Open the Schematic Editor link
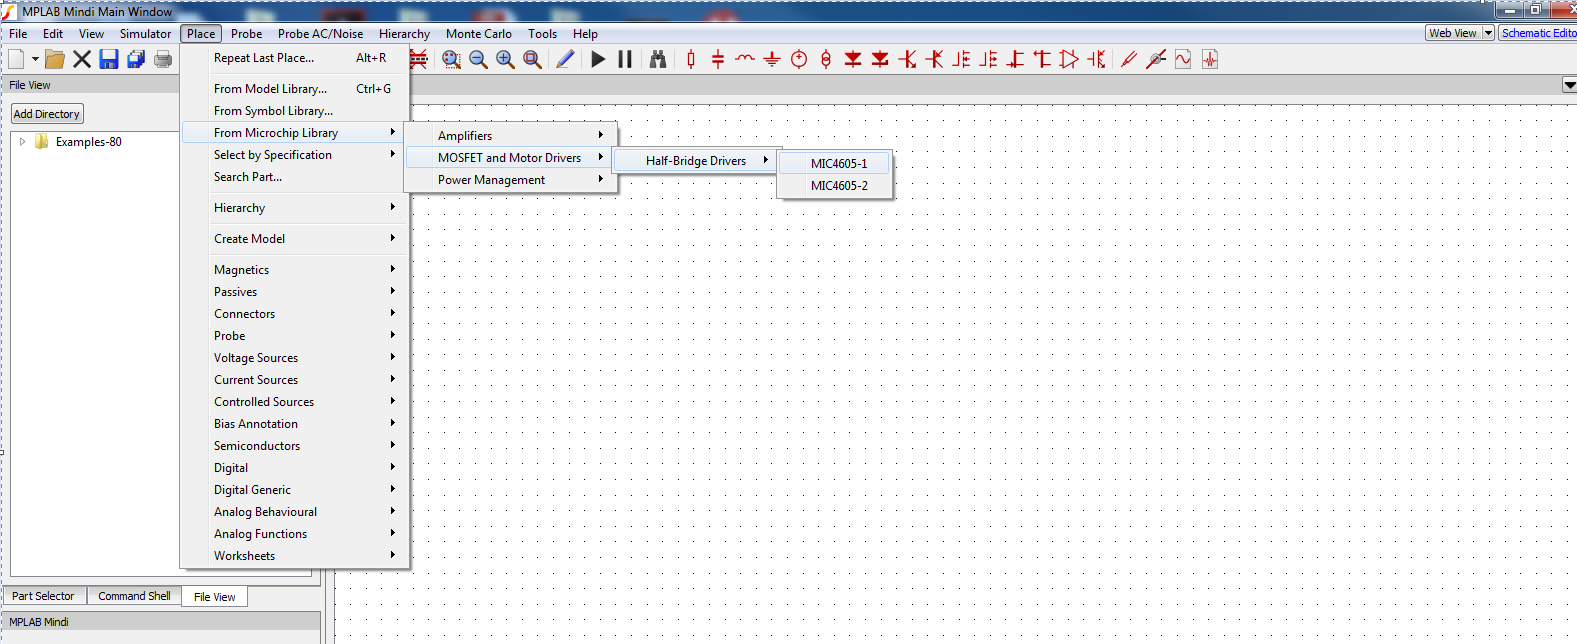The height and width of the screenshot is (644, 1577). click(x=1538, y=33)
